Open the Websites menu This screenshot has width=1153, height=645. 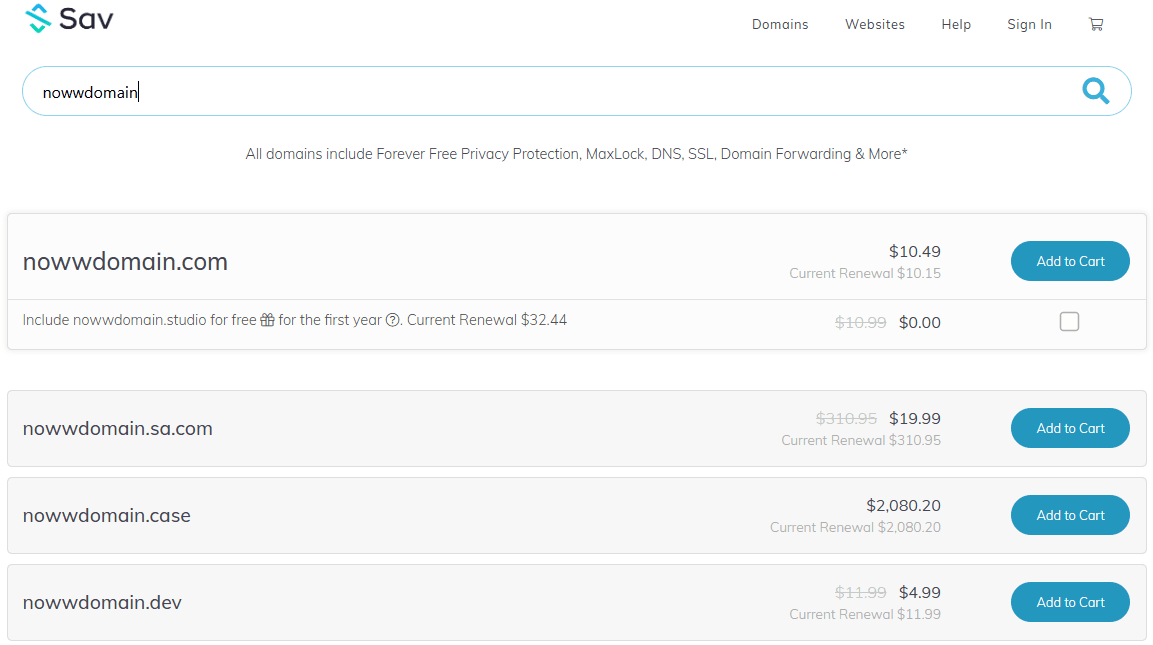(x=874, y=24)
